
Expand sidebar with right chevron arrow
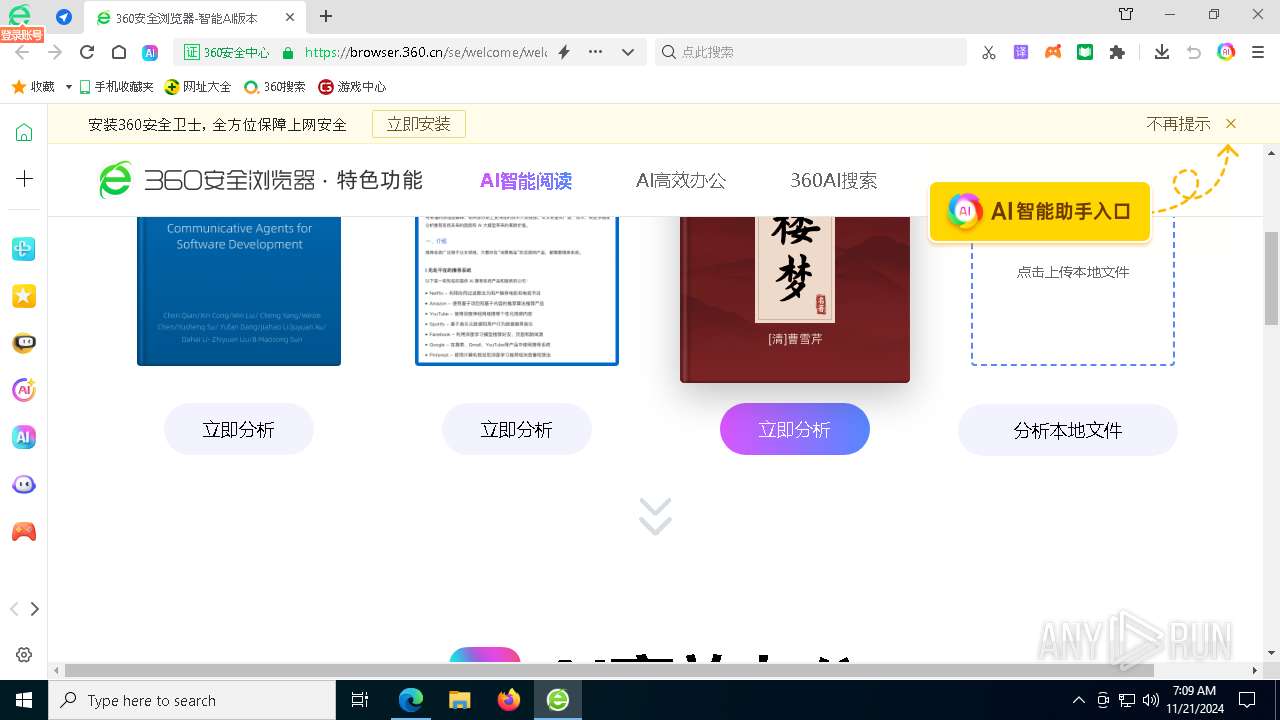(35, 609)
